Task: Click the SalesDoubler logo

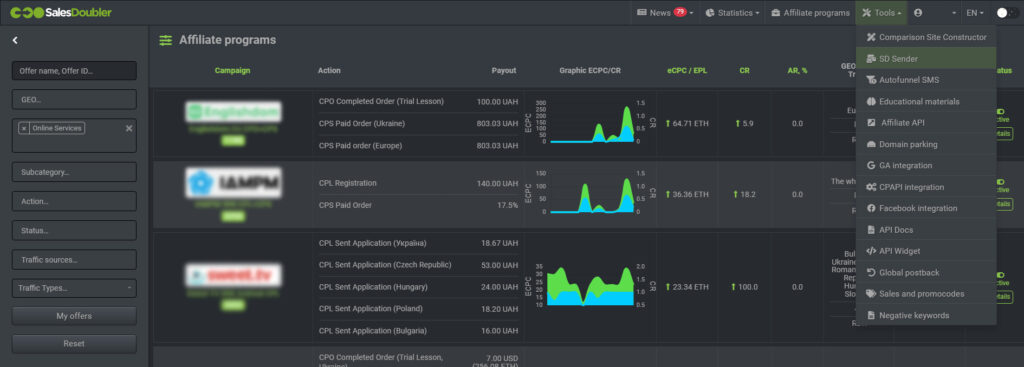Action: tap(61, 12)
